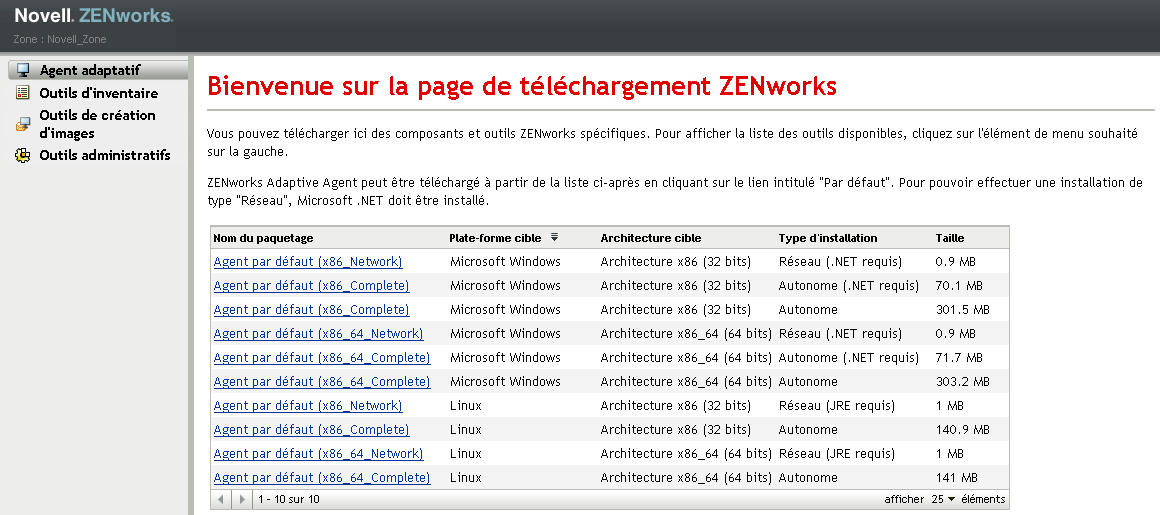The height and width of the screenshot is (515, 1160).
Task: Sort by Nom du paquetage column header
Action: point(263,238)
